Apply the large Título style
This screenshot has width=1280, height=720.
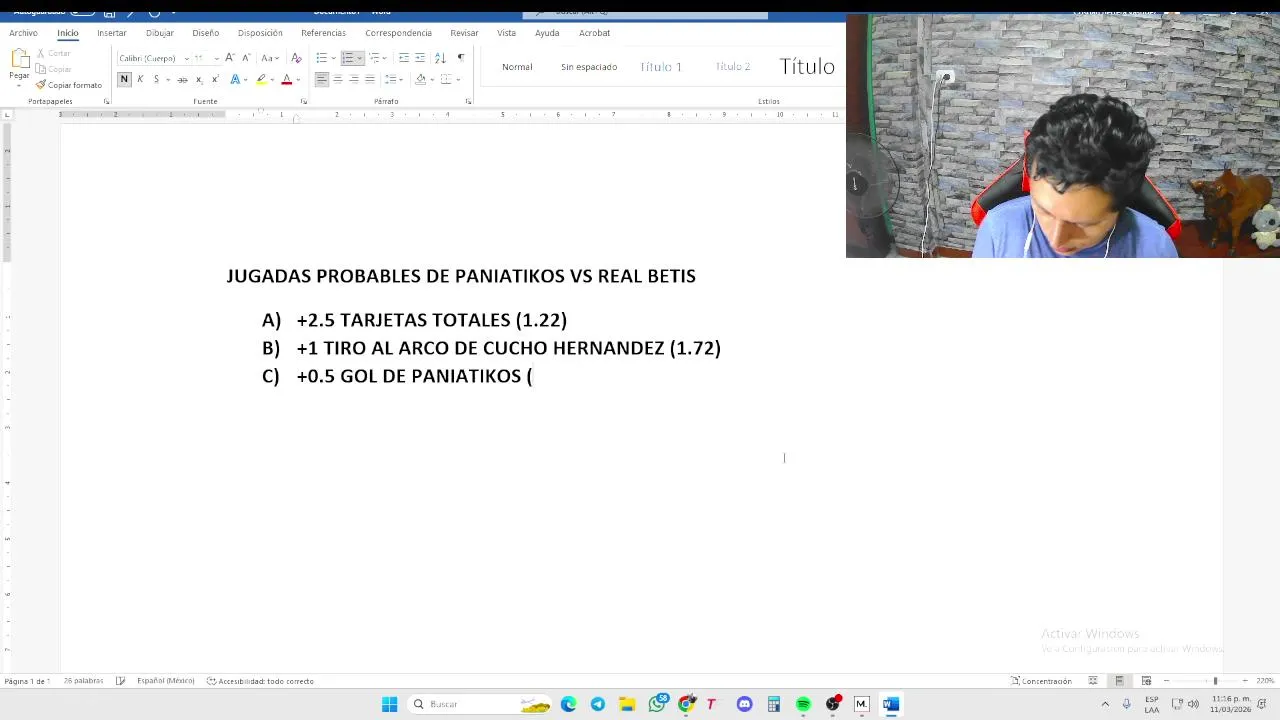[807, 67]
